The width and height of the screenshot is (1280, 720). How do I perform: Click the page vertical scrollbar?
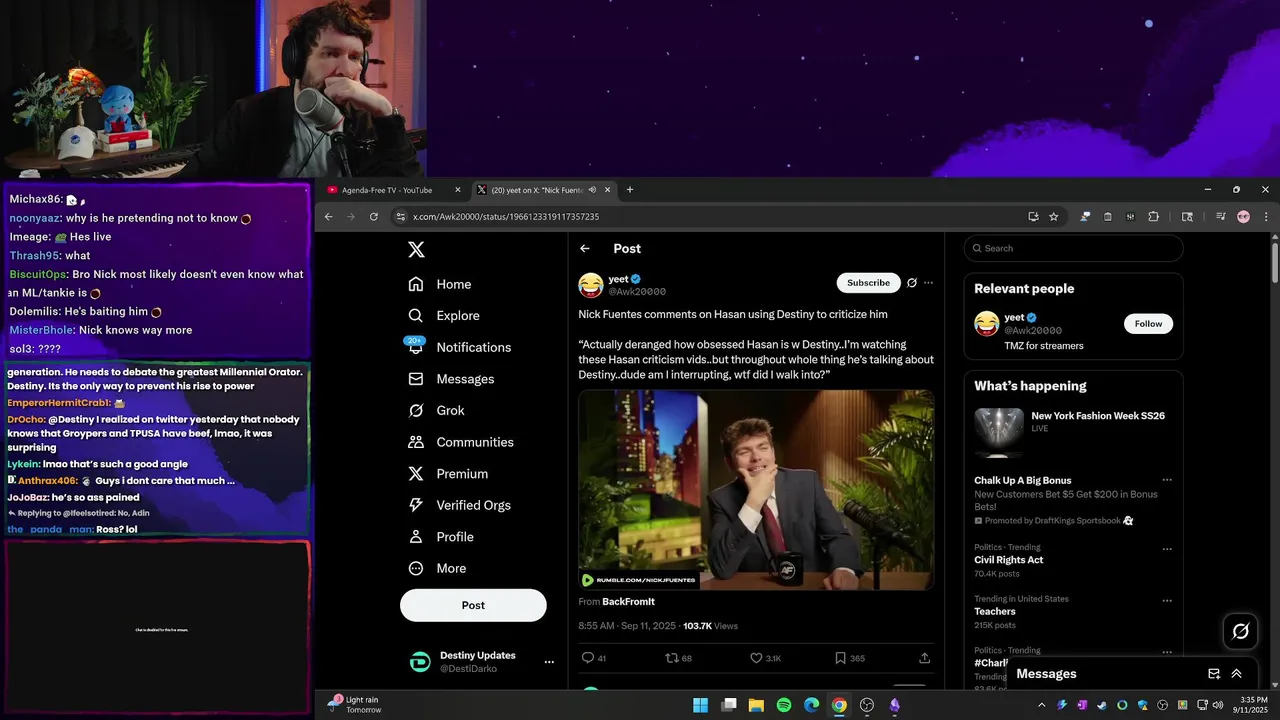click(x=1274, y=262)
